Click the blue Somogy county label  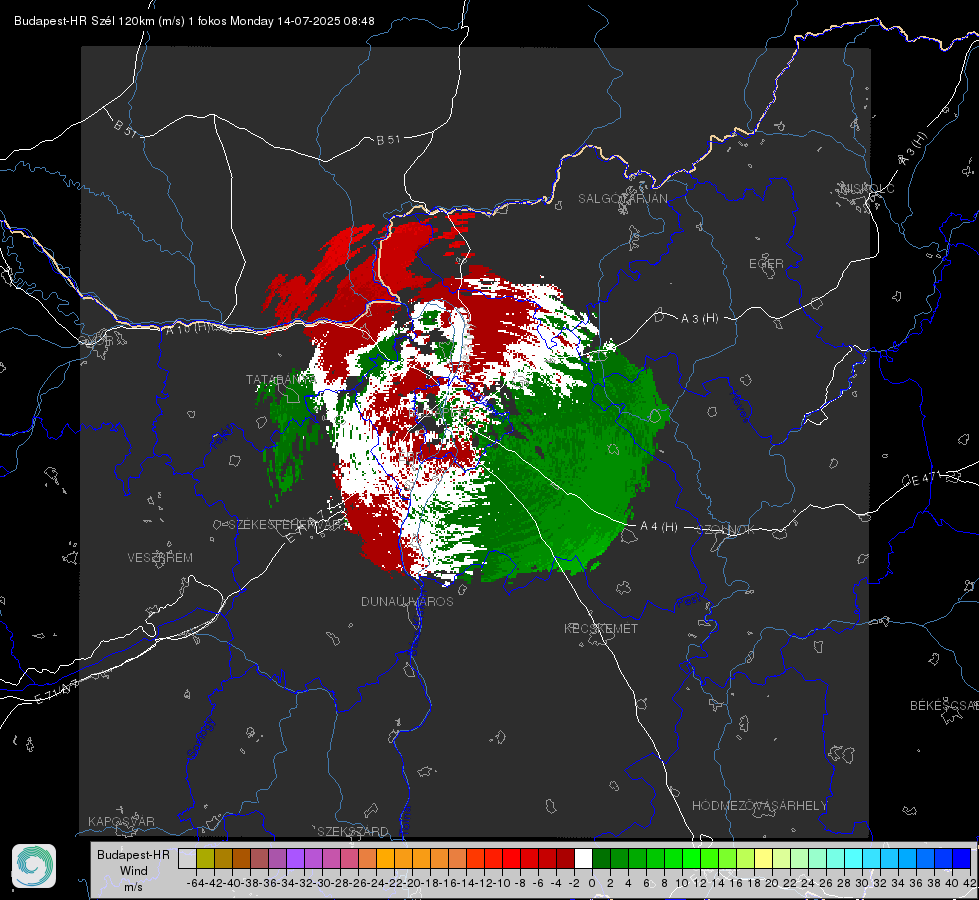pos(200,738)
